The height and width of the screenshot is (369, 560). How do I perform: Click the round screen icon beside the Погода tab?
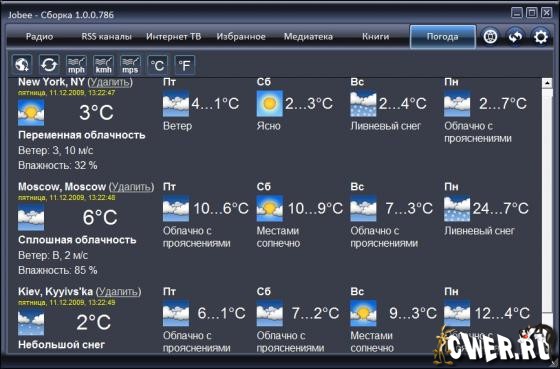click(x=490, y=36)
